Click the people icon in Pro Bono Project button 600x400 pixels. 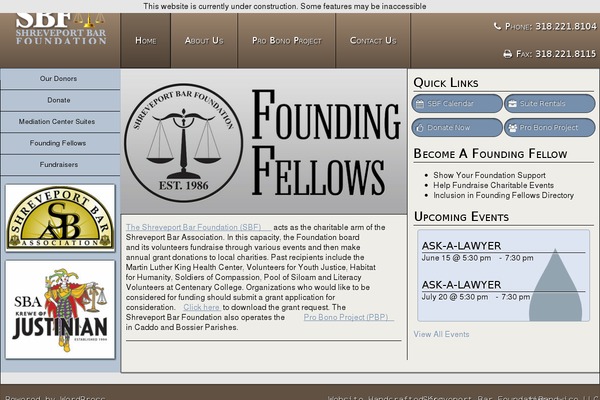pyautogui.click(x=512, y=128)
